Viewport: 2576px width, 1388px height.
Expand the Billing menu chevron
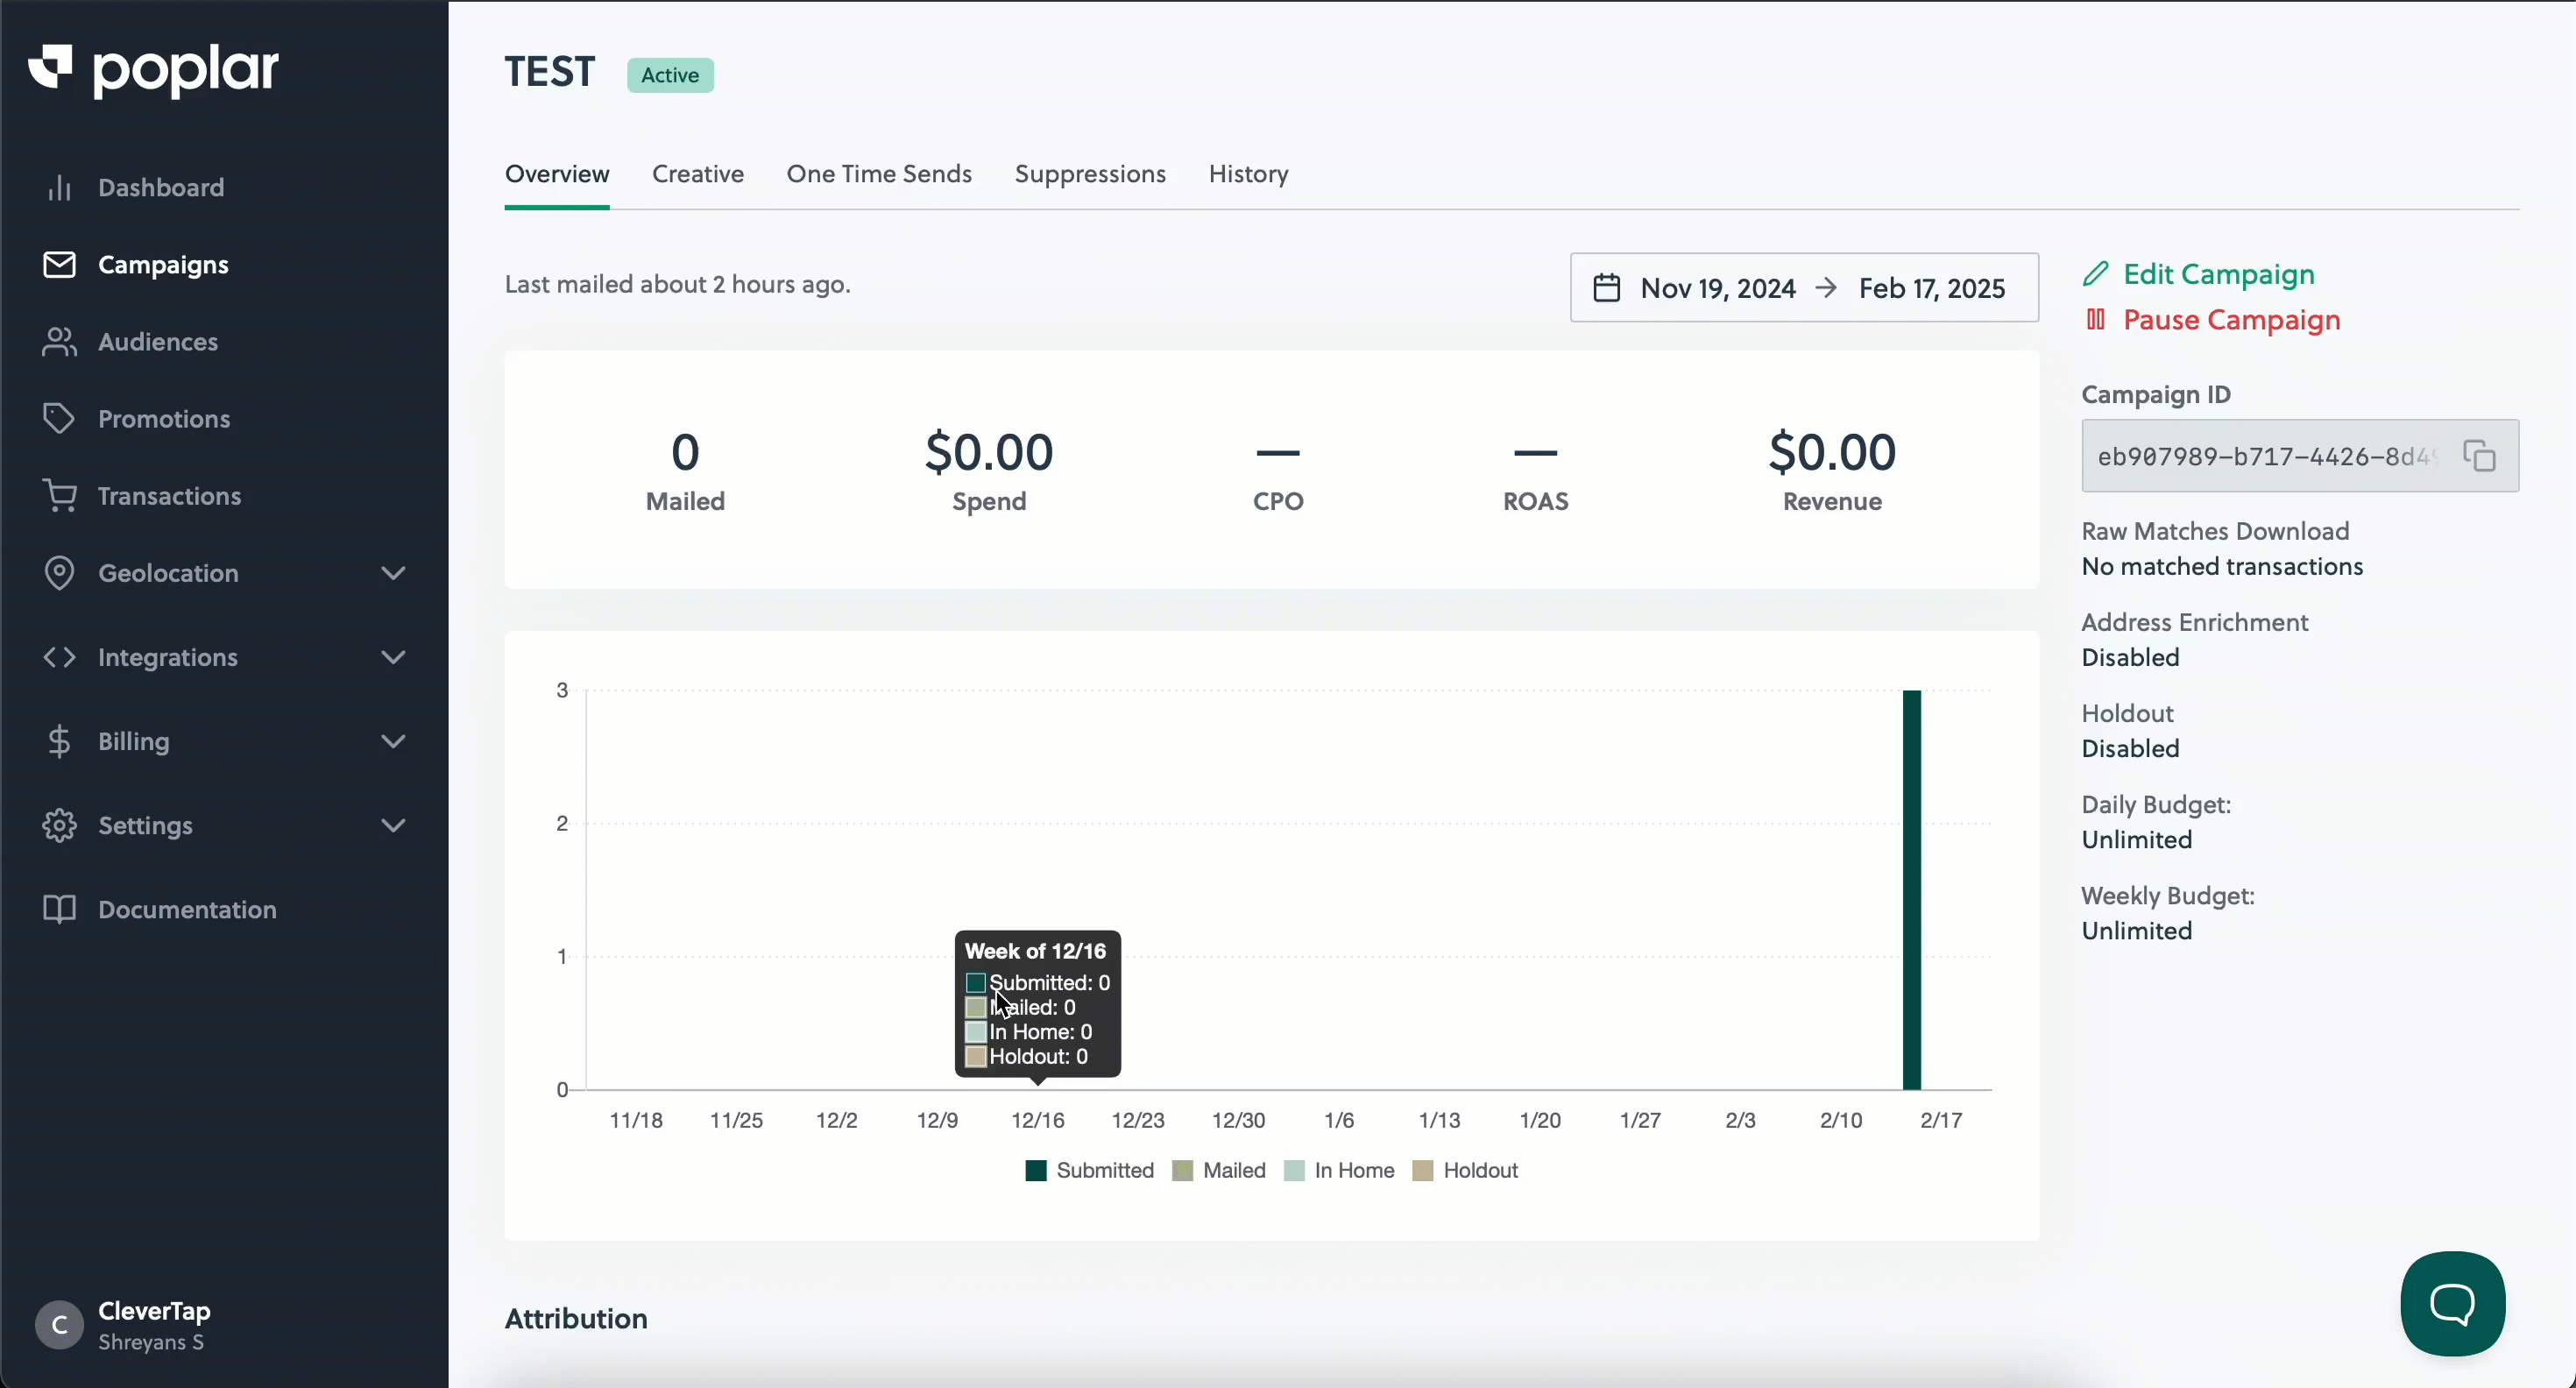point(394,741)
